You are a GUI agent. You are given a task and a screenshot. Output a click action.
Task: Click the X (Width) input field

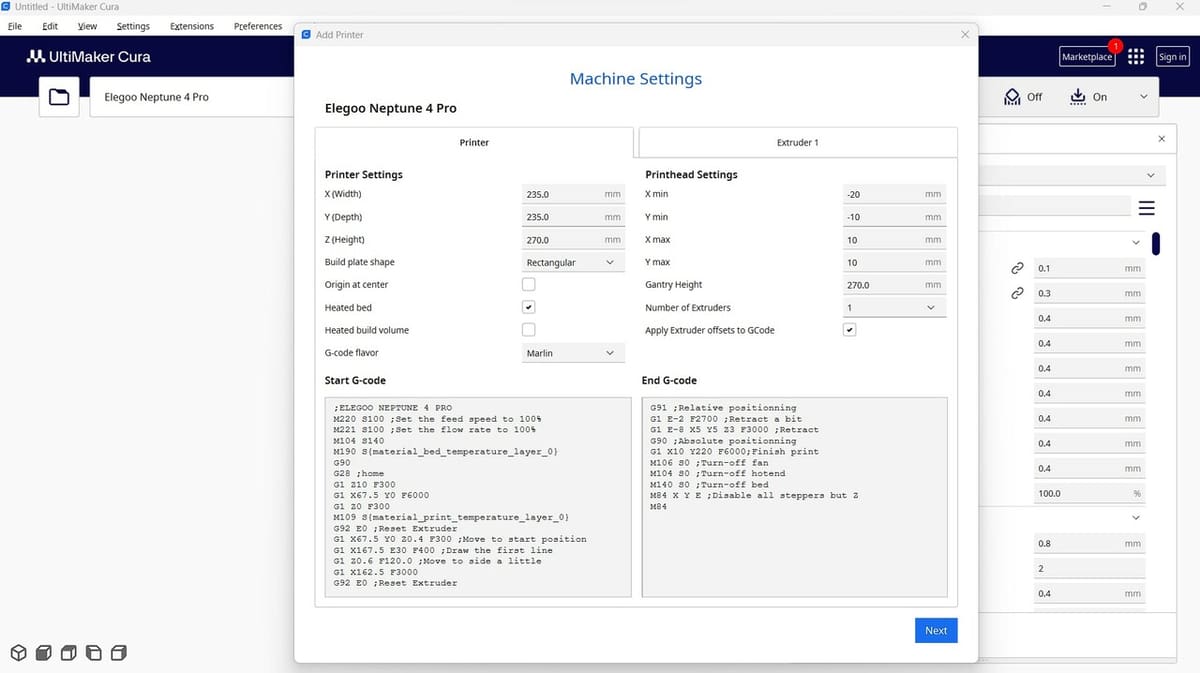tap(573, 194)
